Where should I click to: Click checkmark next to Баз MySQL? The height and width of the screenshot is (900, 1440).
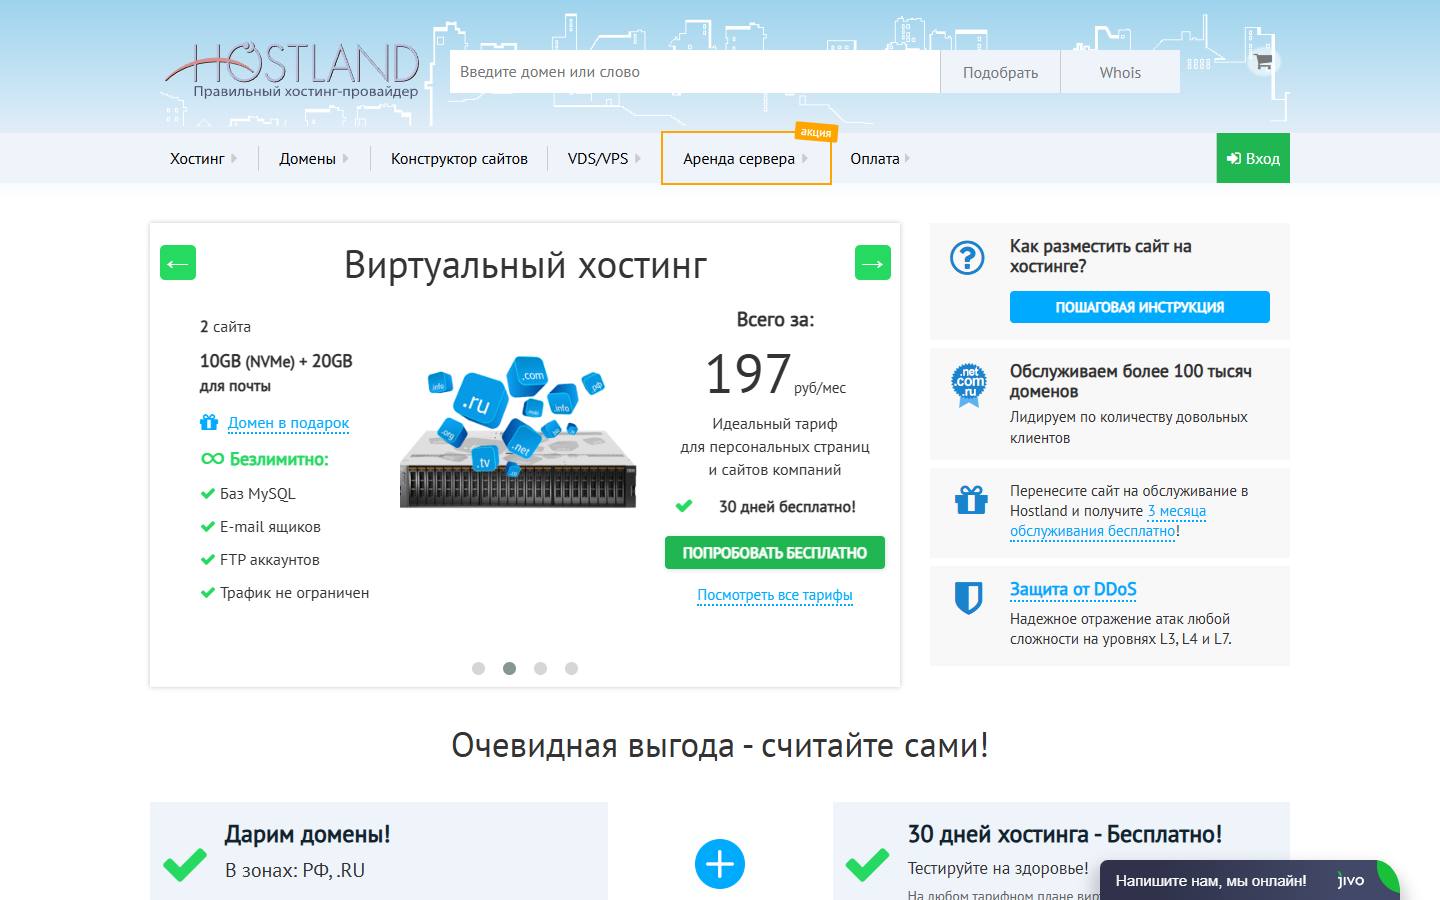coord(208,493)
